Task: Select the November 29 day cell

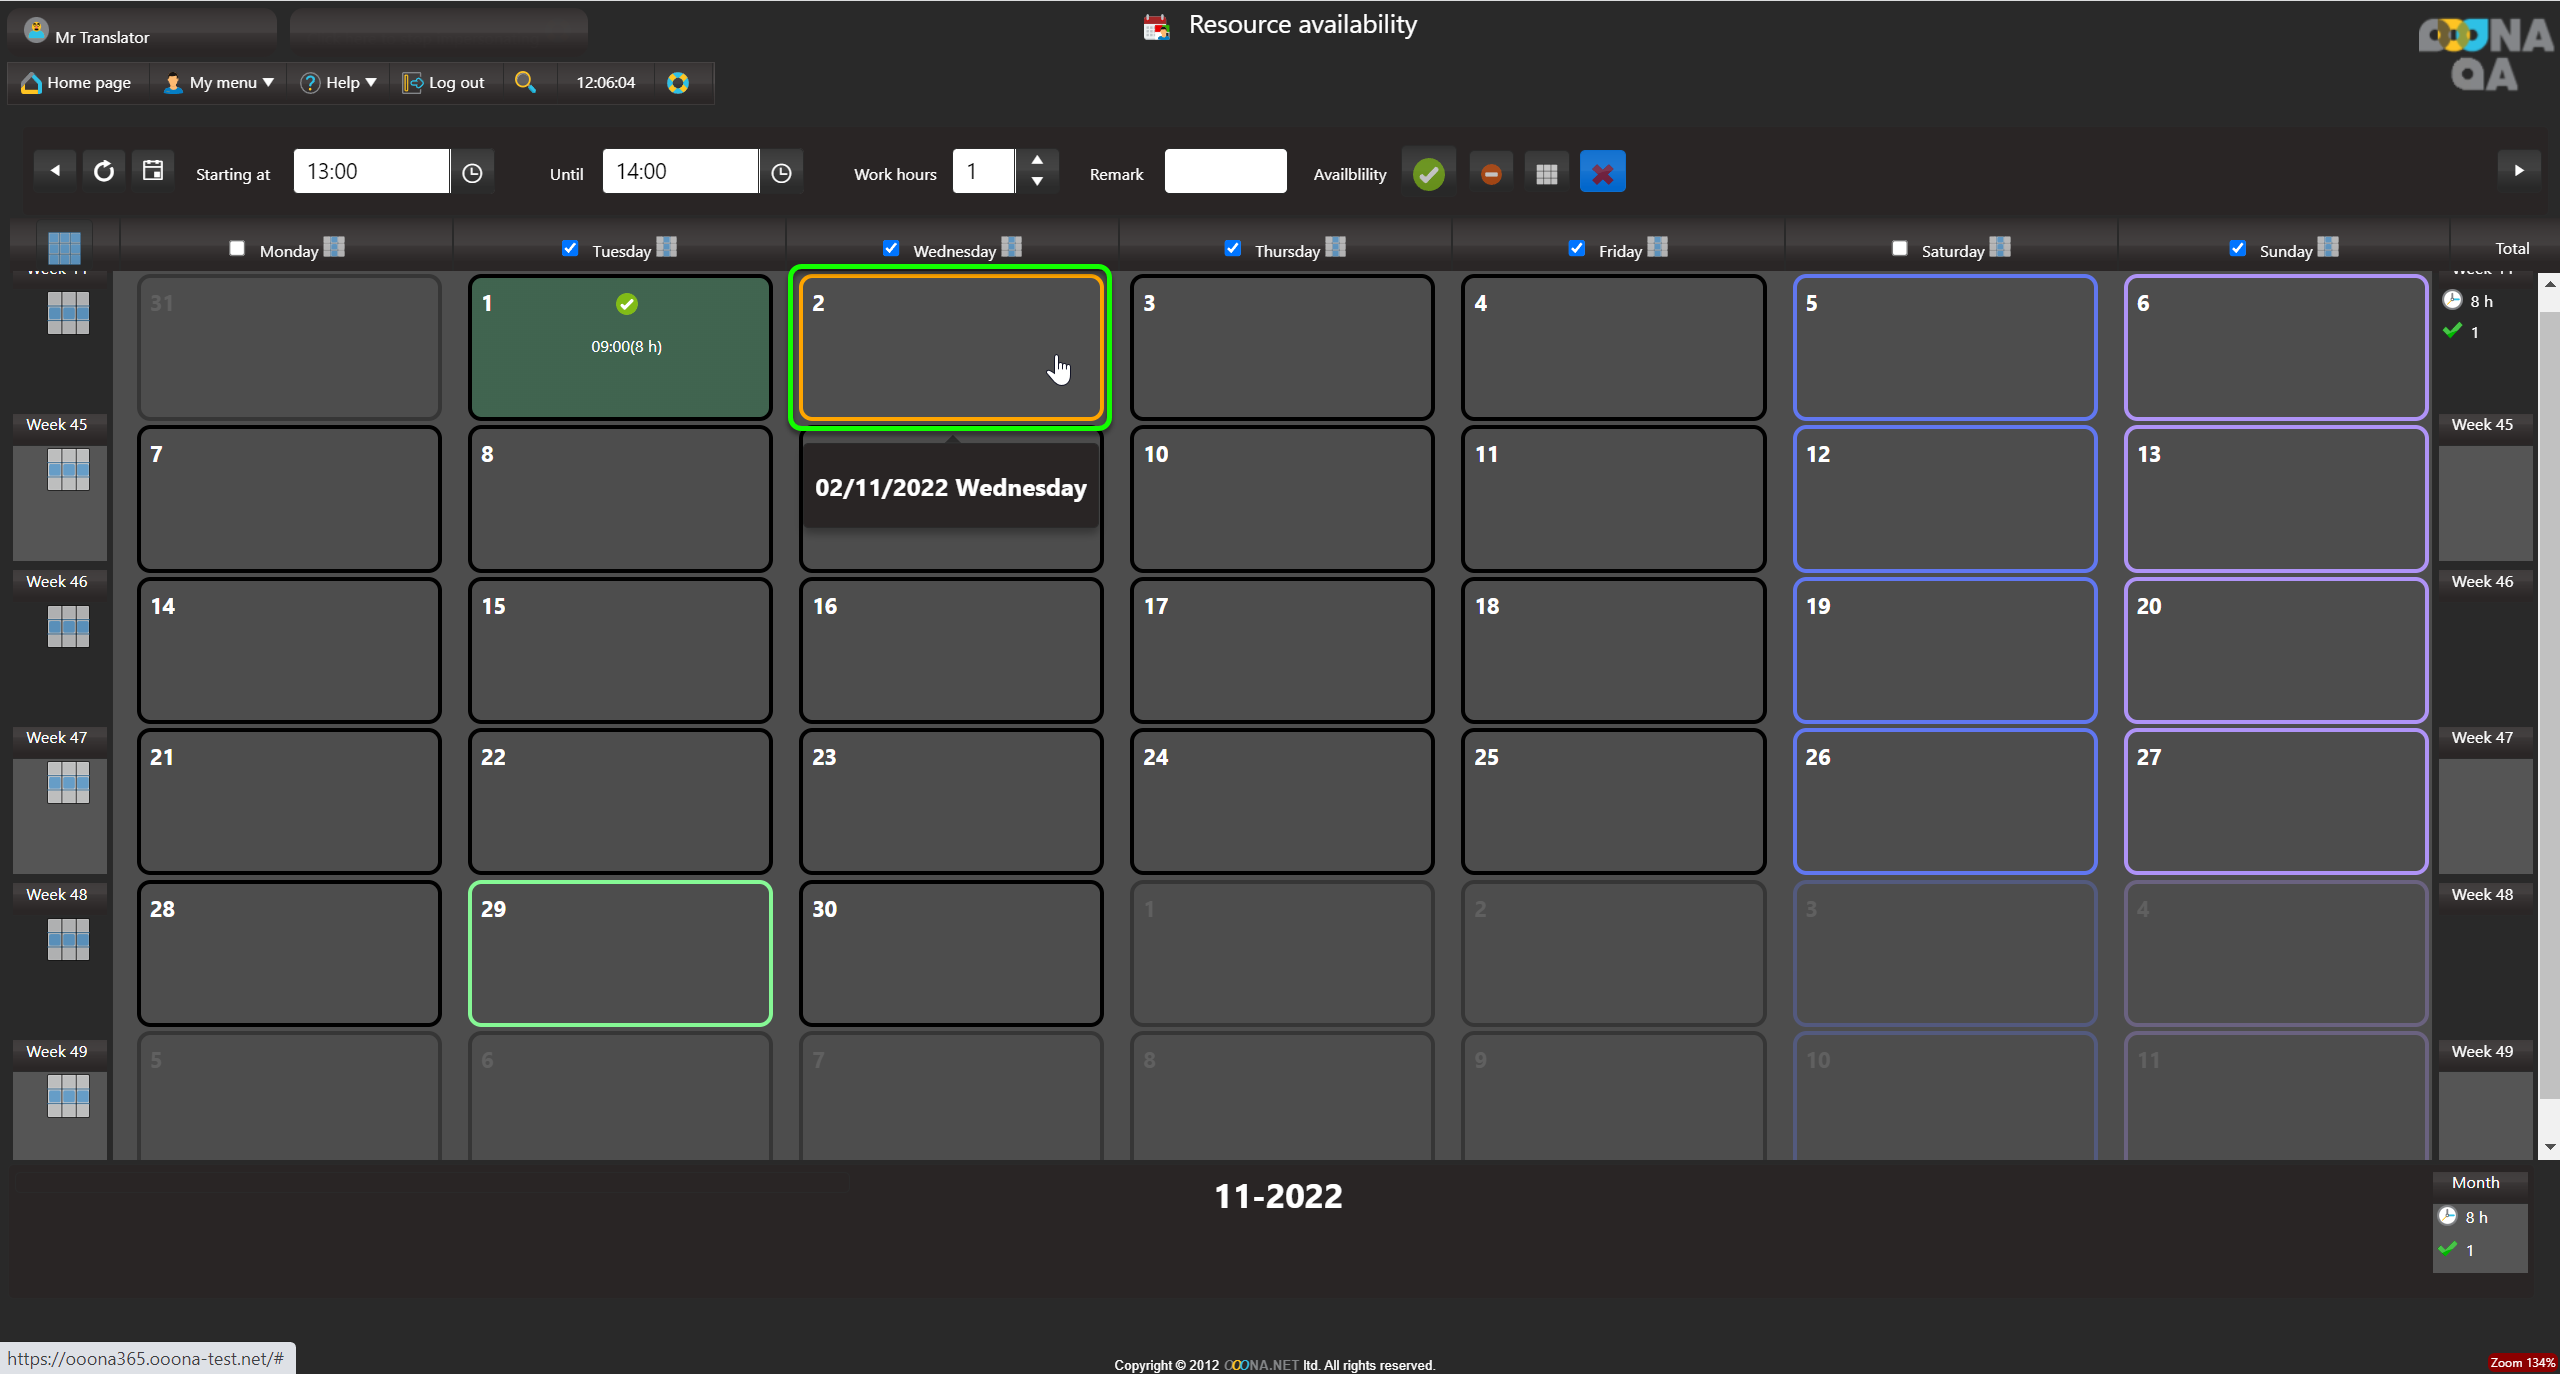Action: point(620,953)
